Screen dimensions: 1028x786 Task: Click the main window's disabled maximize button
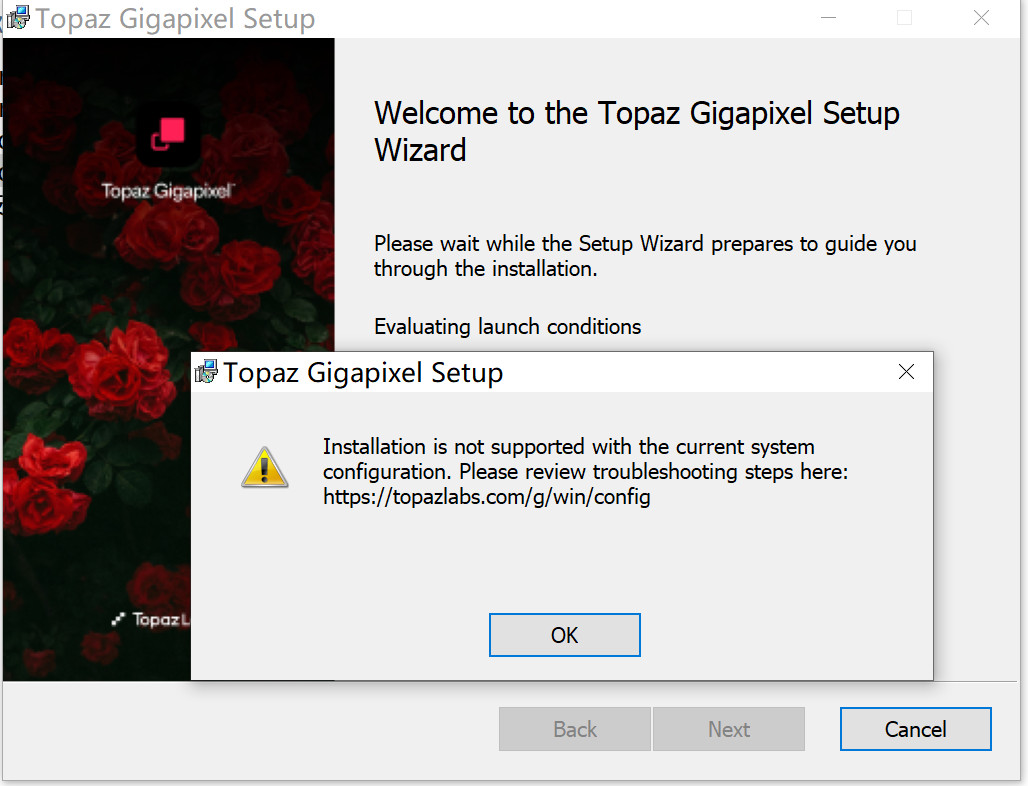904,18
